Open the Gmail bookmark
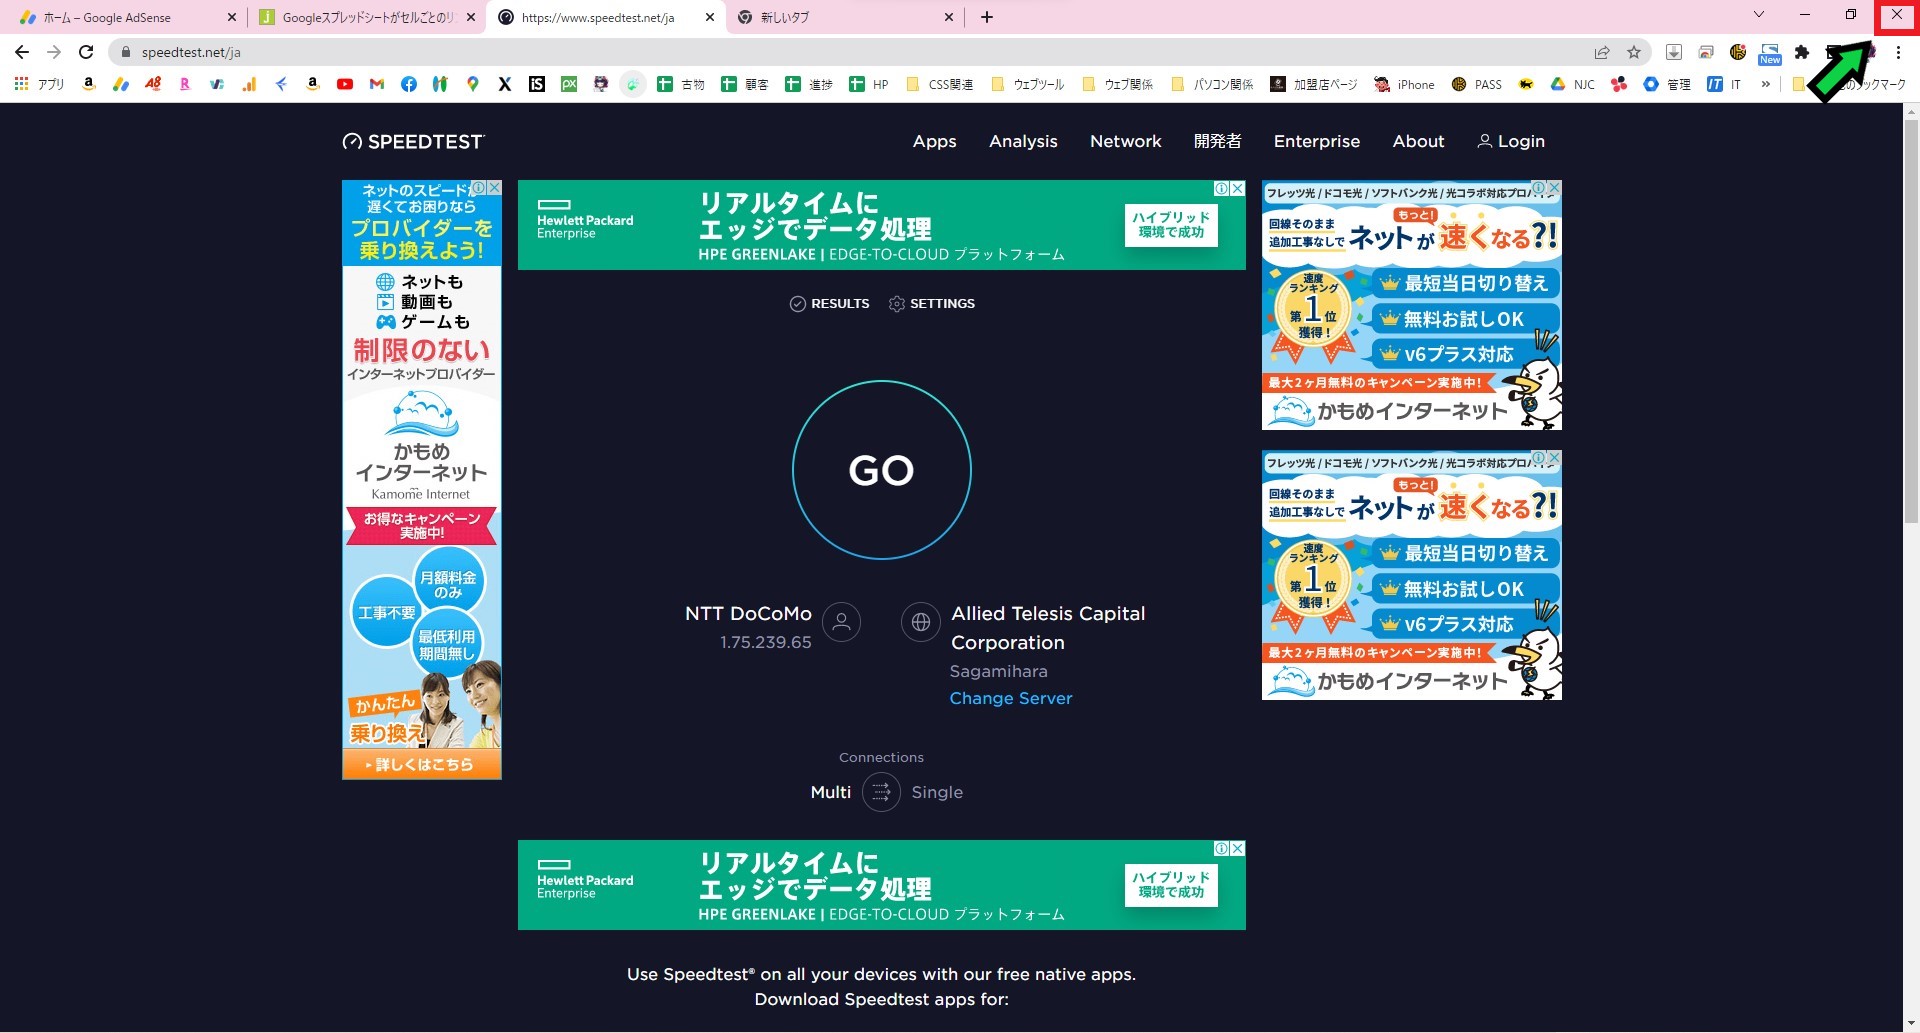1920x1033 pixels. 377,84
